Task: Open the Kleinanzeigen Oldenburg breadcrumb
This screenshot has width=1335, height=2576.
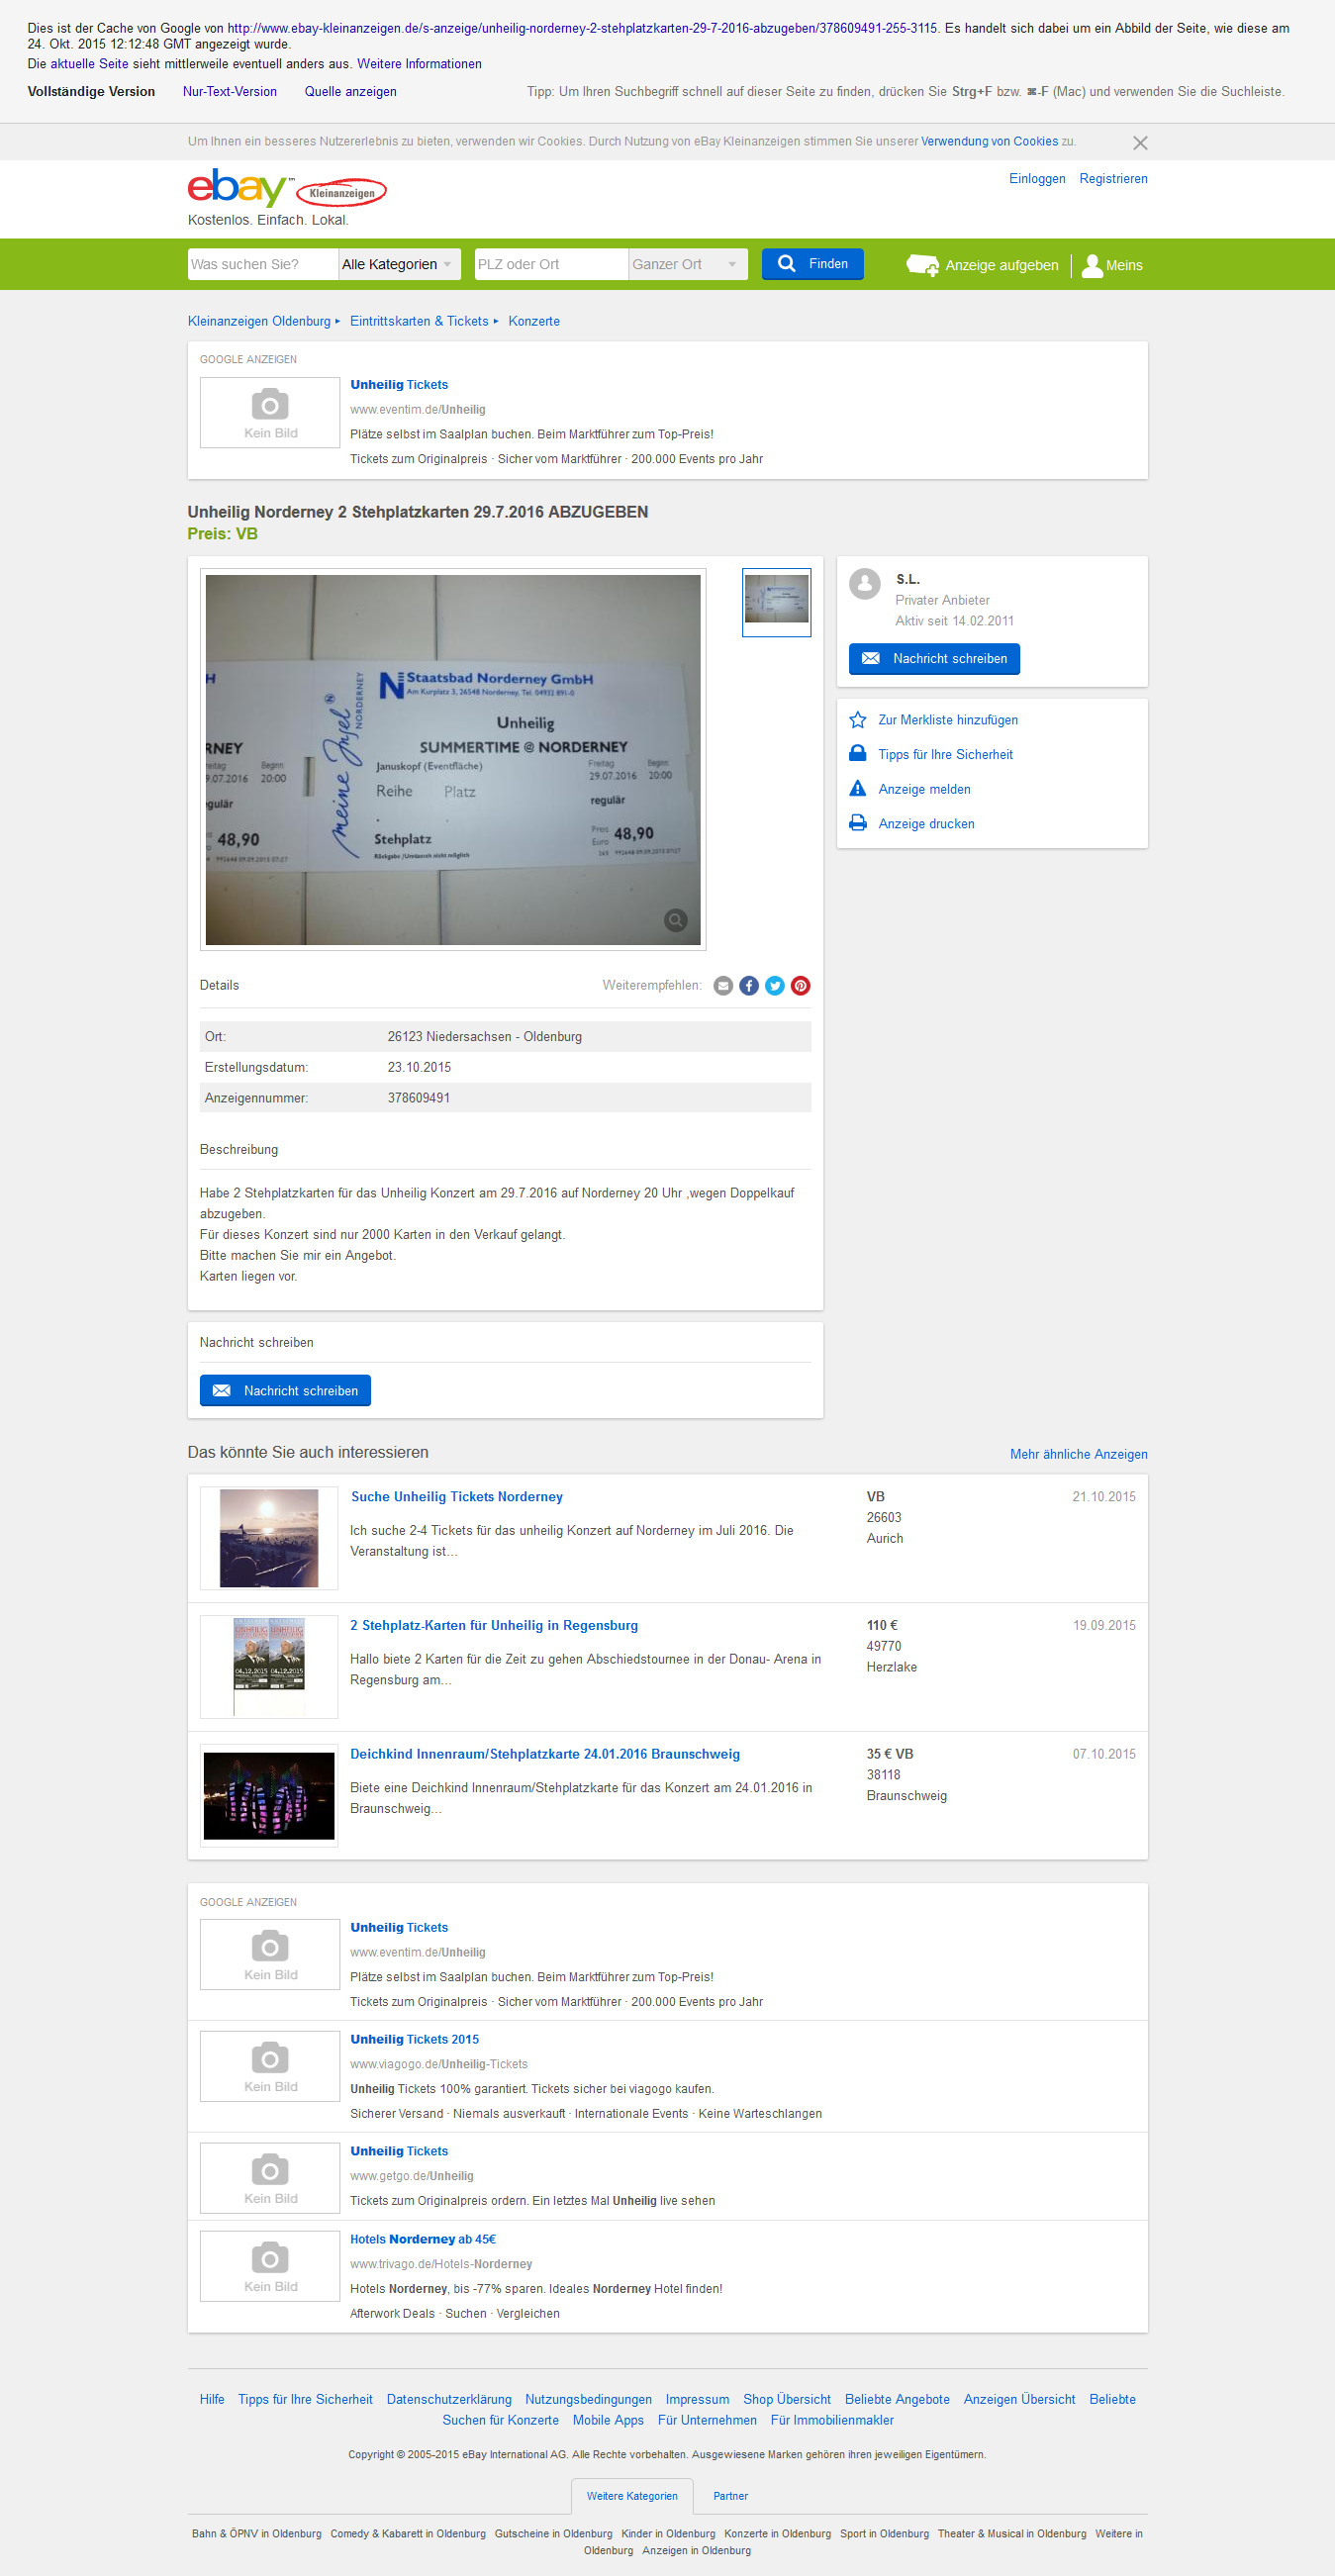Action: (259, 321)
